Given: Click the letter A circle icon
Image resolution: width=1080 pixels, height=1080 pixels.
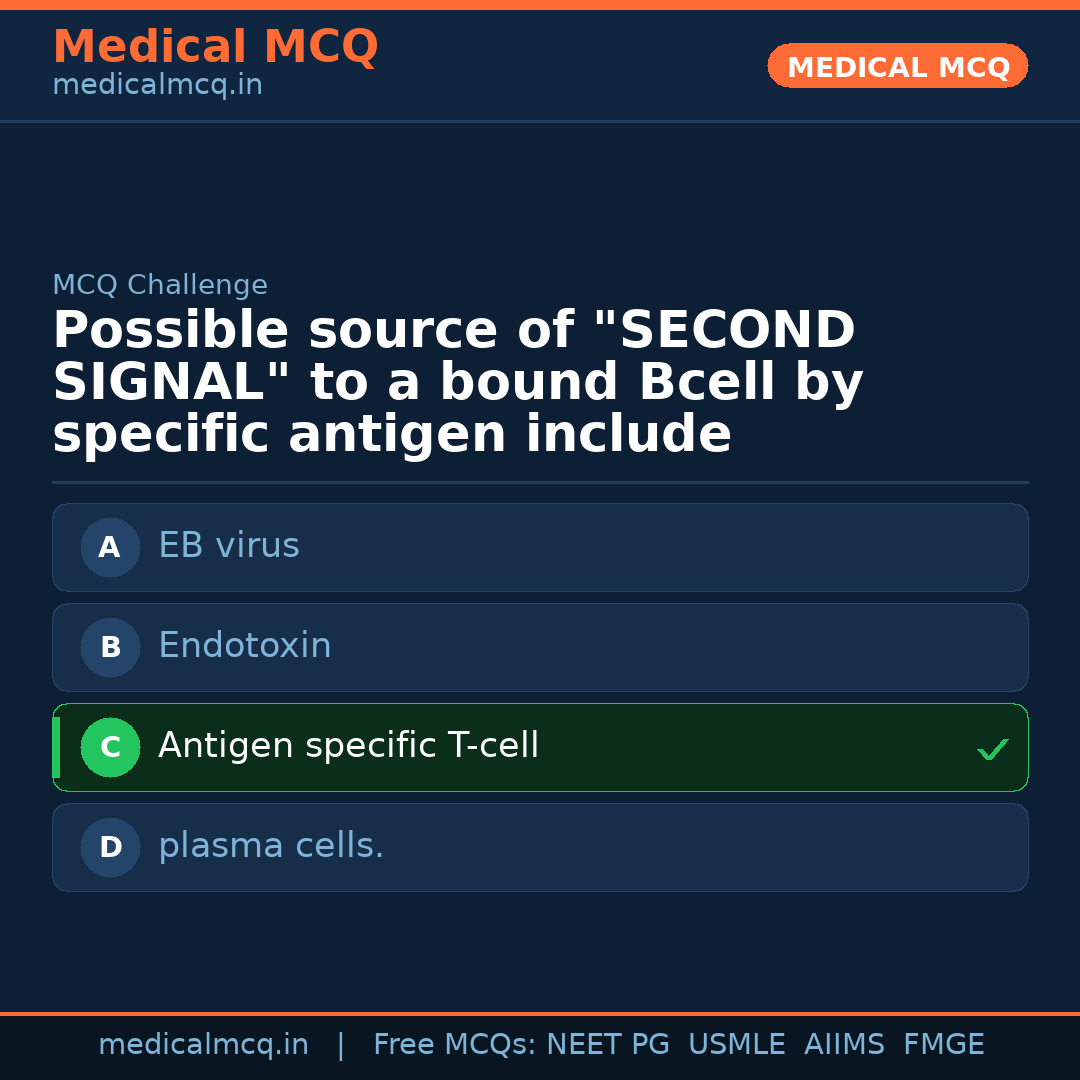Looking at the screenshot, I should coord(110,547).
